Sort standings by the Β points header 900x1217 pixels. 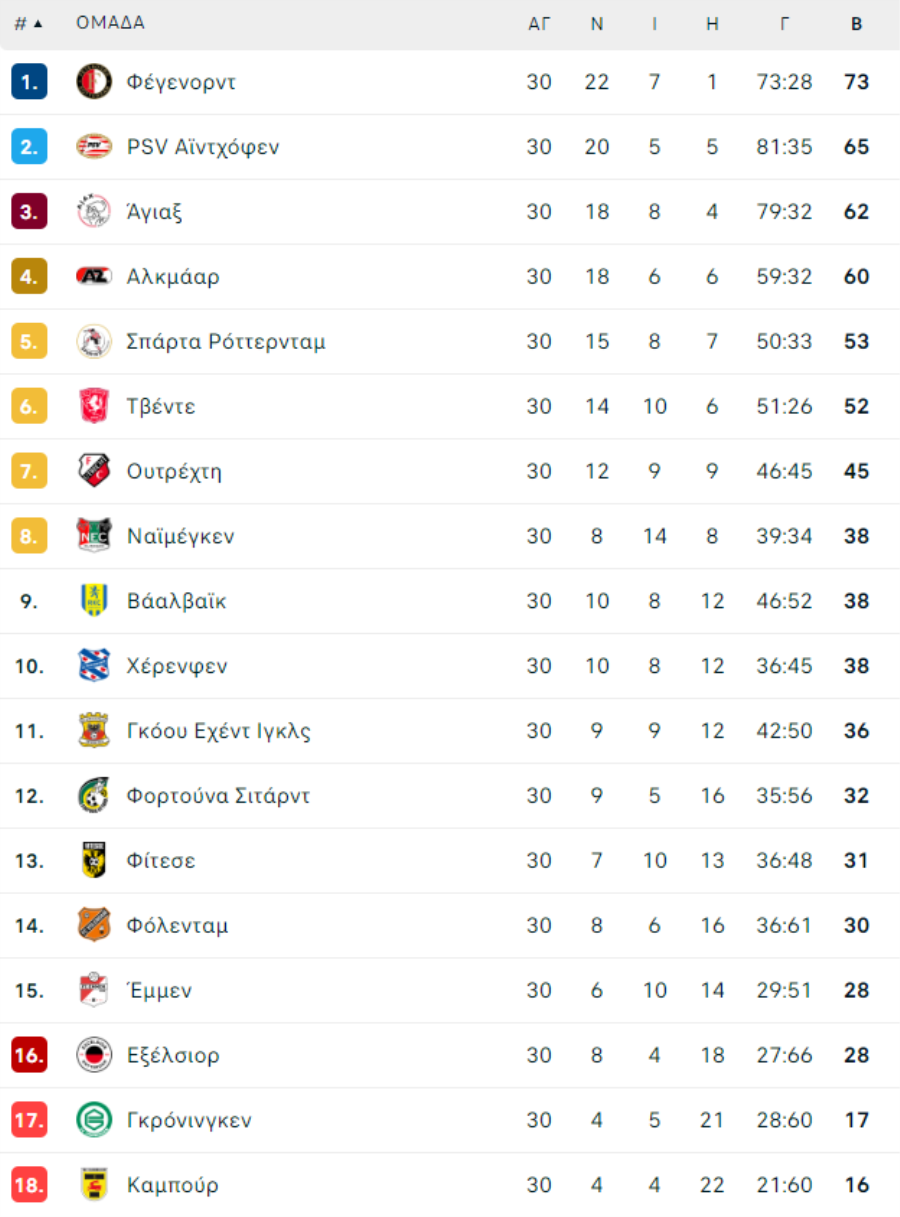point(856,24)
